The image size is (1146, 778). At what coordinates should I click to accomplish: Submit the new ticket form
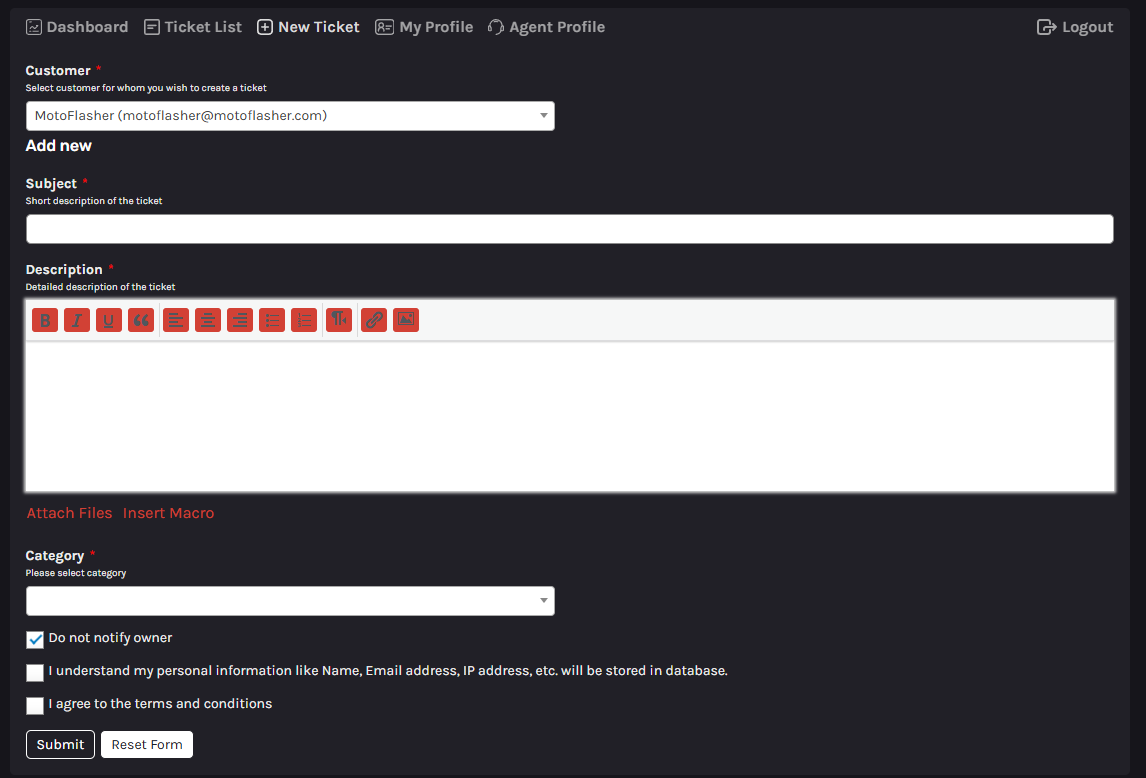[60, 745]
